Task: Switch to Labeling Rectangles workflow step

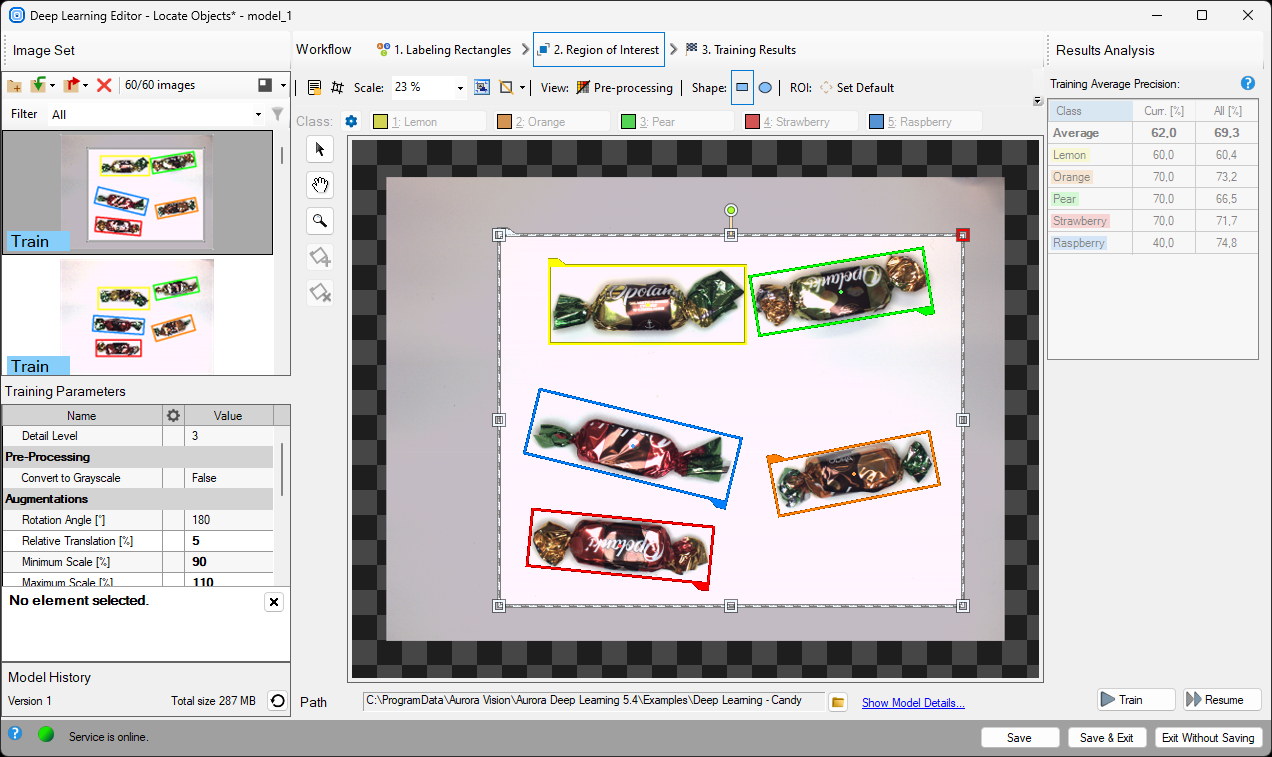Action: [x=444, y=50]
